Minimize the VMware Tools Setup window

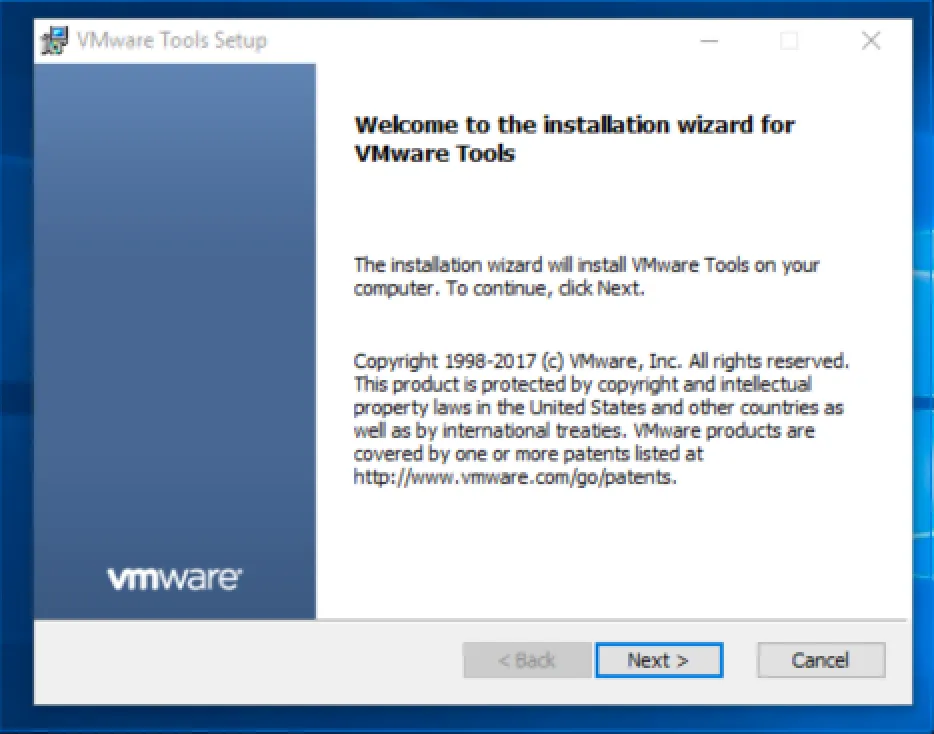(x=709, y=41)
